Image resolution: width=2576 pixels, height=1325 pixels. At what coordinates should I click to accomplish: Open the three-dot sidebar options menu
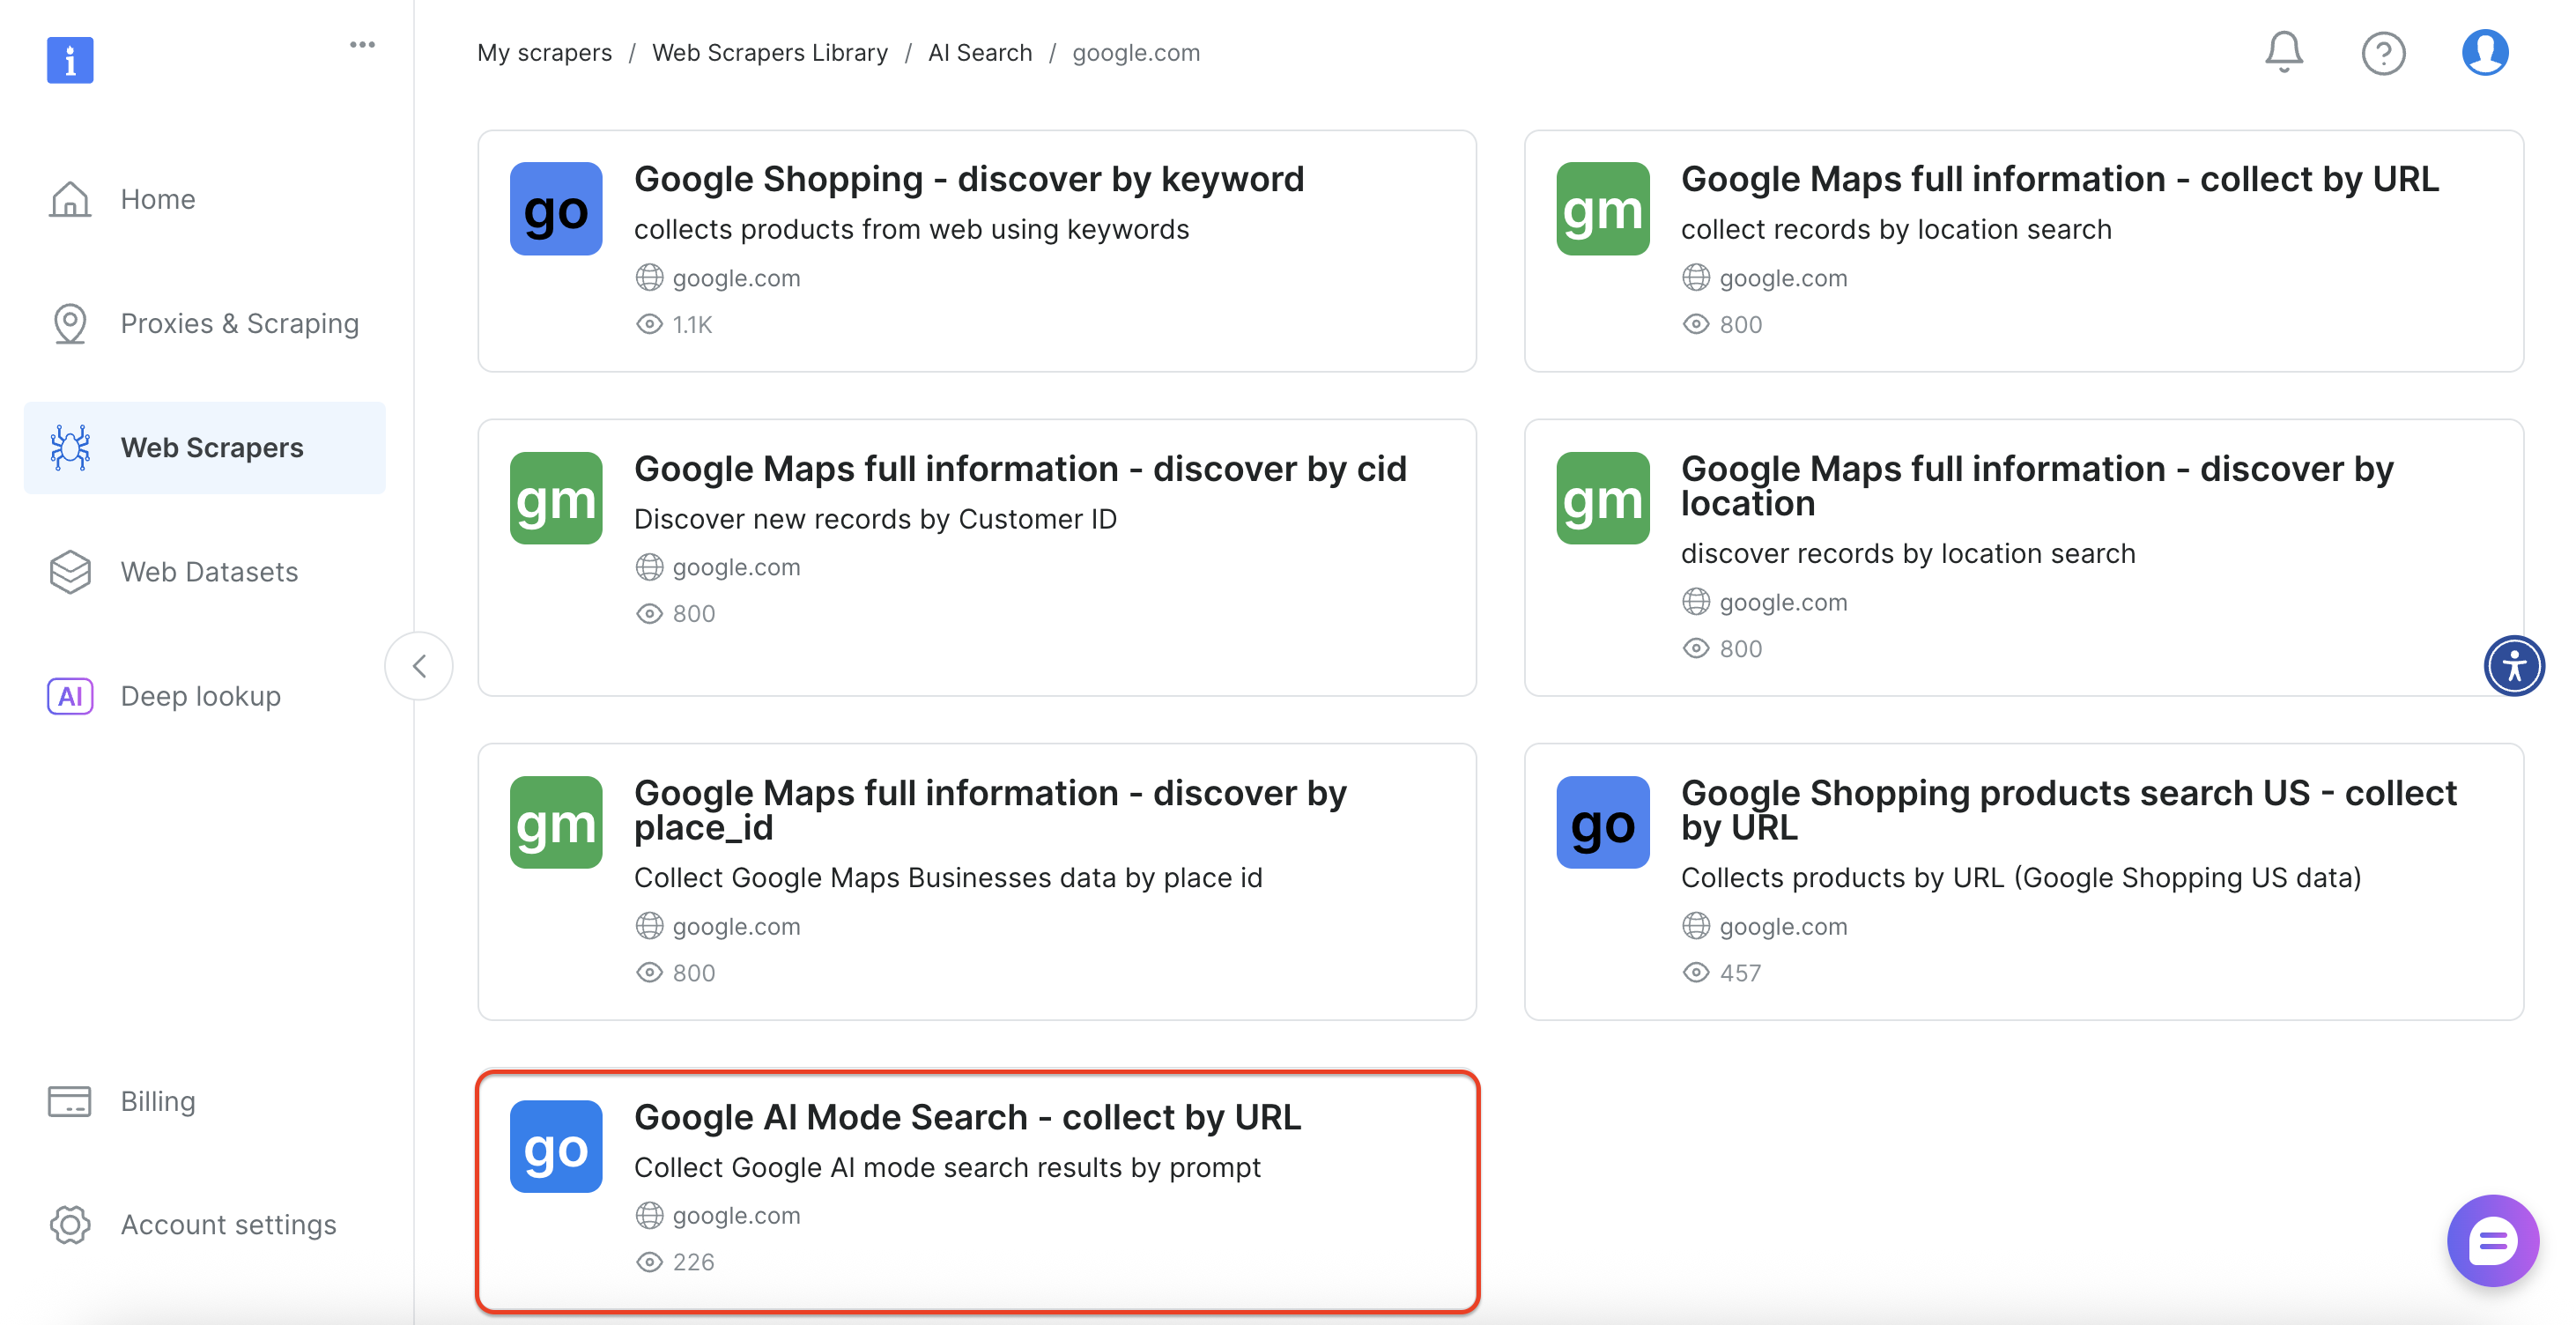point(362,45)
